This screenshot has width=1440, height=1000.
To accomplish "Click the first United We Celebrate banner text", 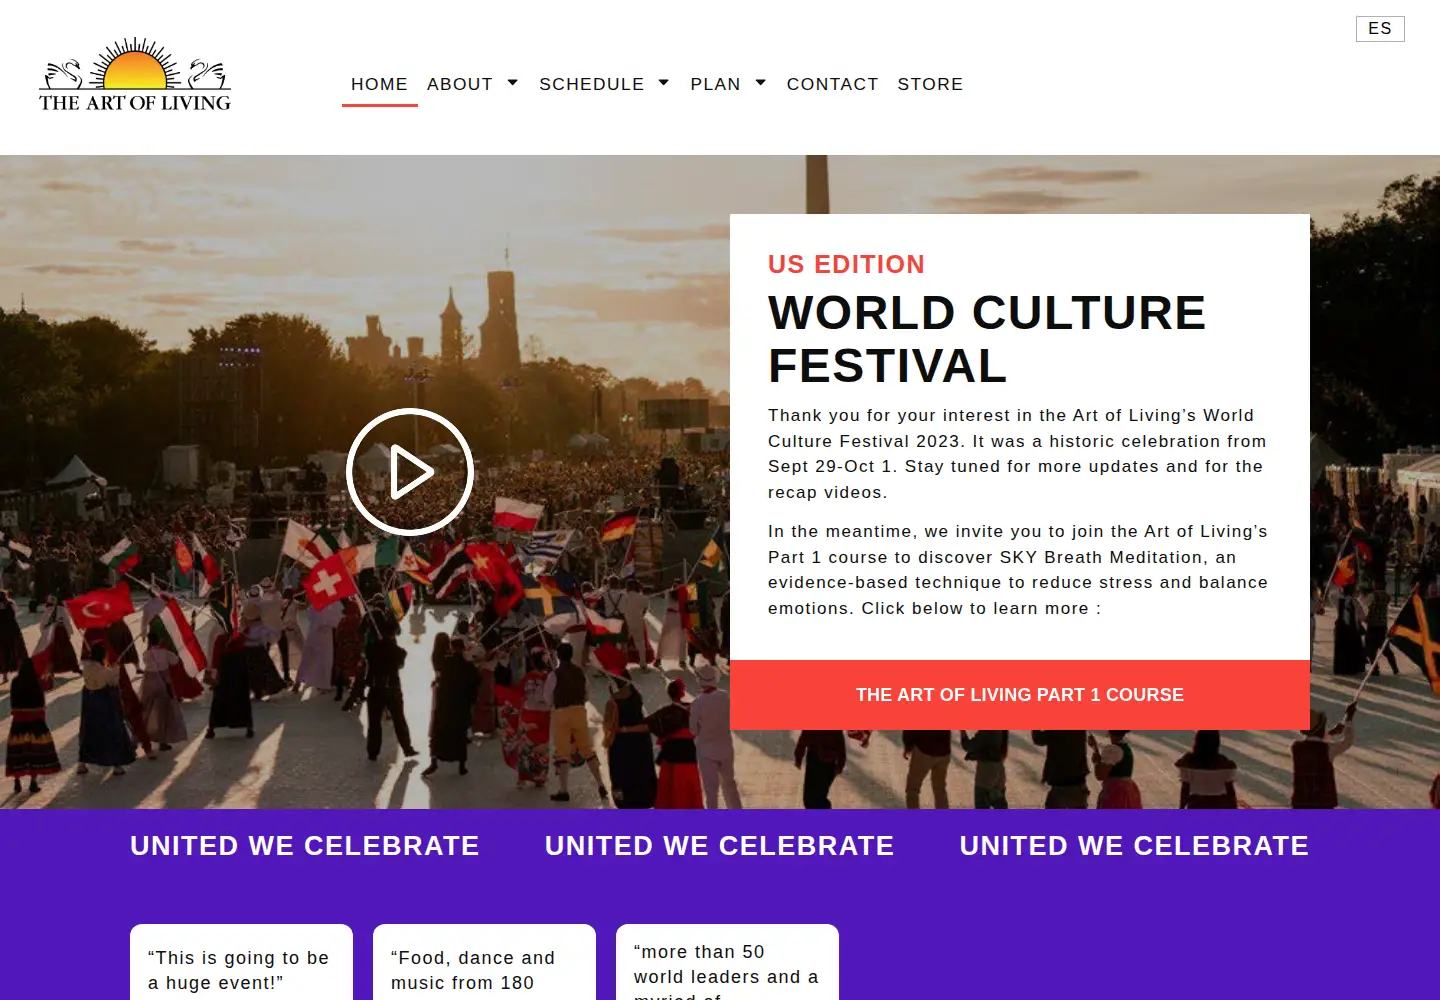I will point(305,846).
